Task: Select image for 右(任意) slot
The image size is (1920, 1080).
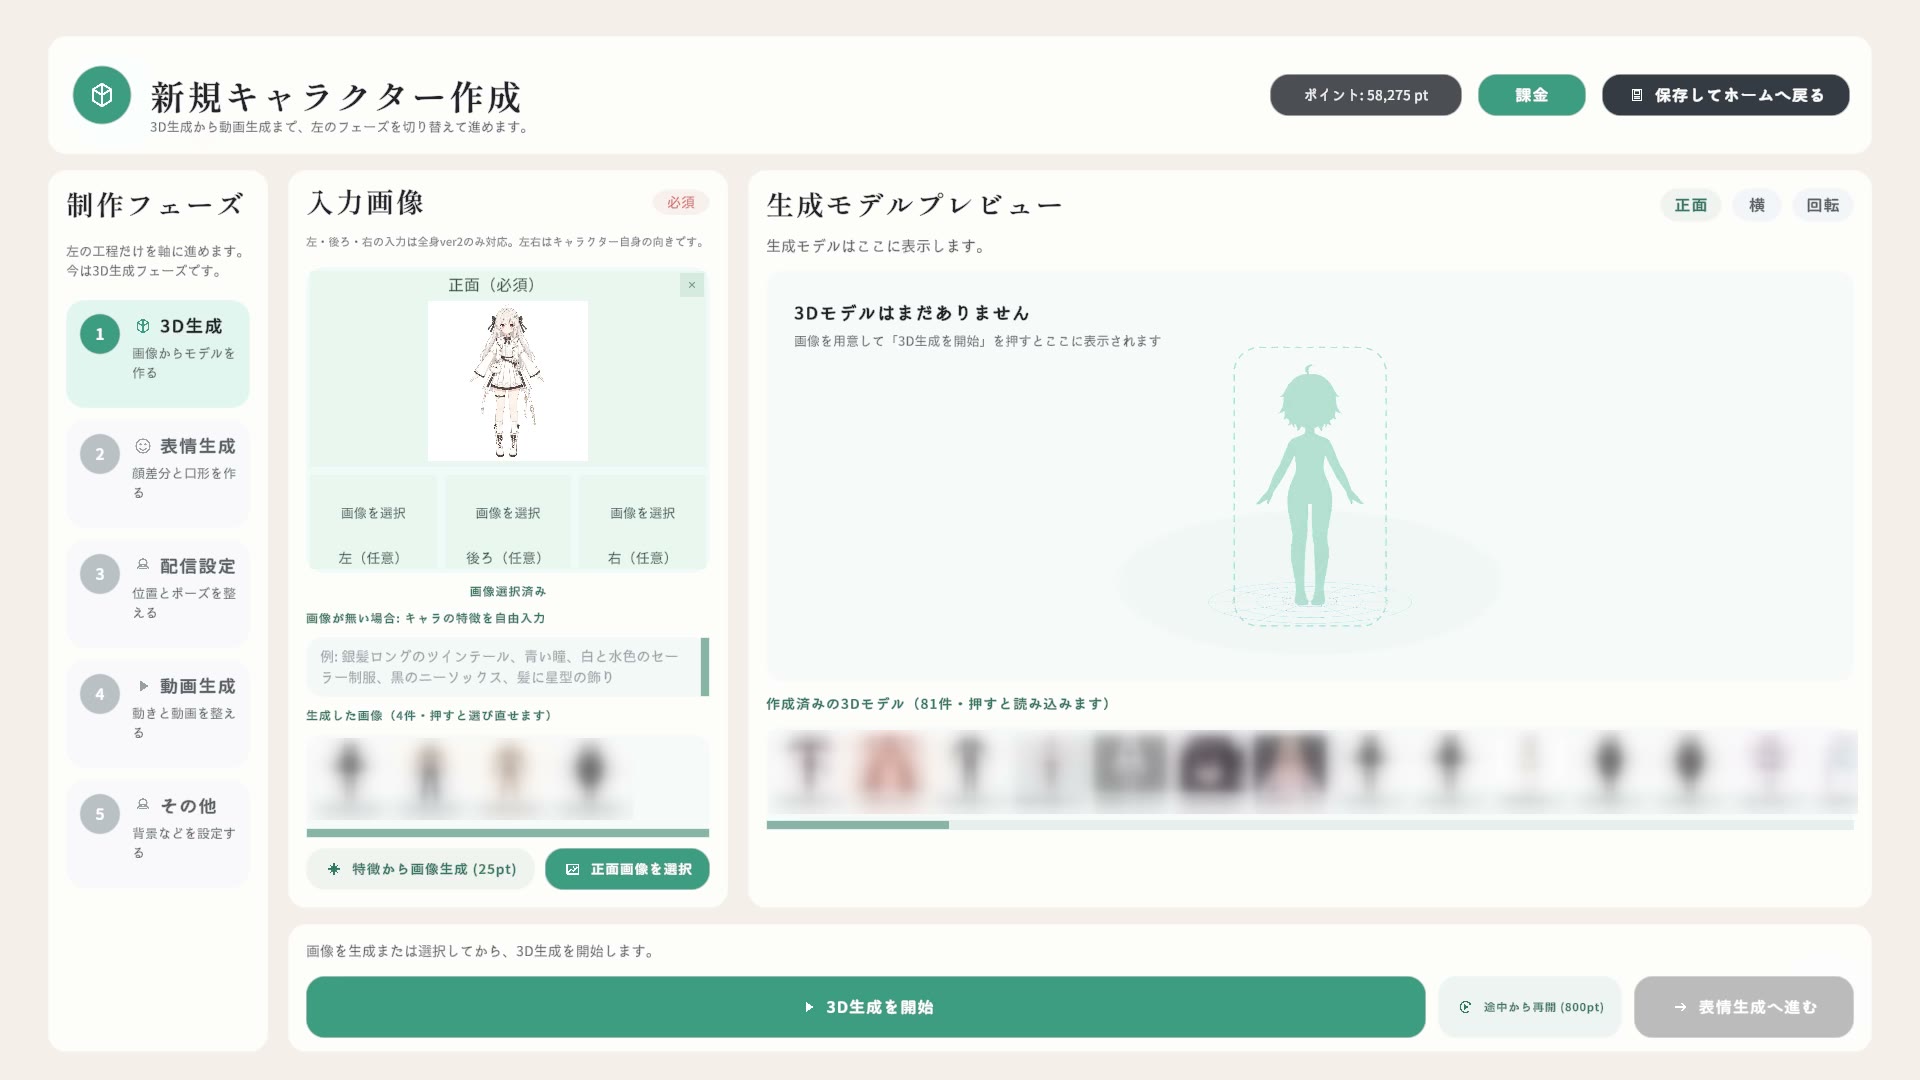Action: point(643,523)
